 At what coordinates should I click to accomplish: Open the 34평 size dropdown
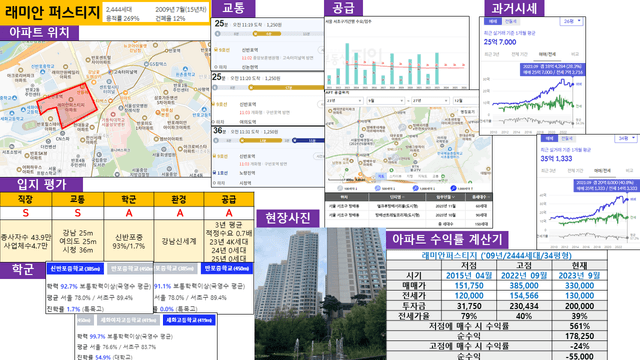(x=626, y=138)
